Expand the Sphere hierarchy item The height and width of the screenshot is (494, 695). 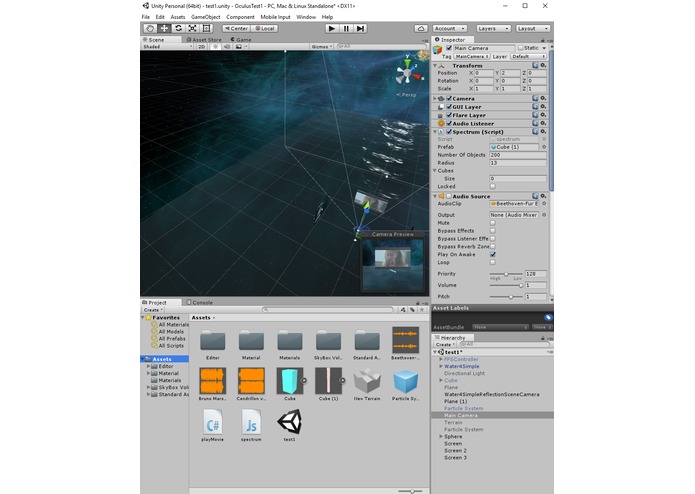point(441,436)
